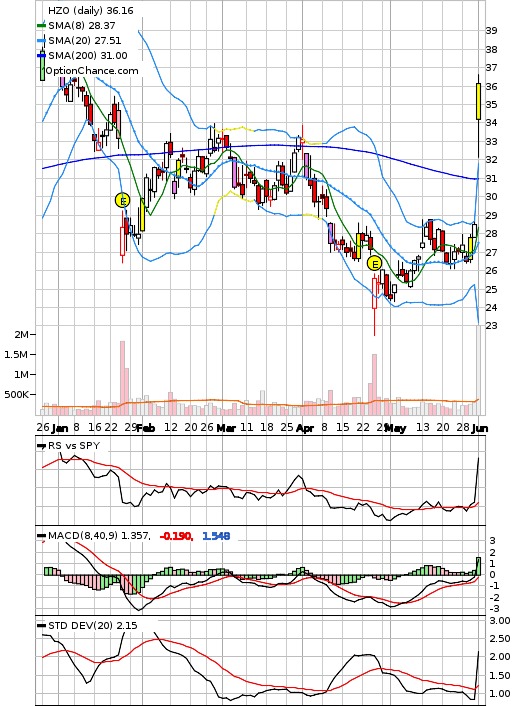Click the January earnings E marker

coord(122,200)
